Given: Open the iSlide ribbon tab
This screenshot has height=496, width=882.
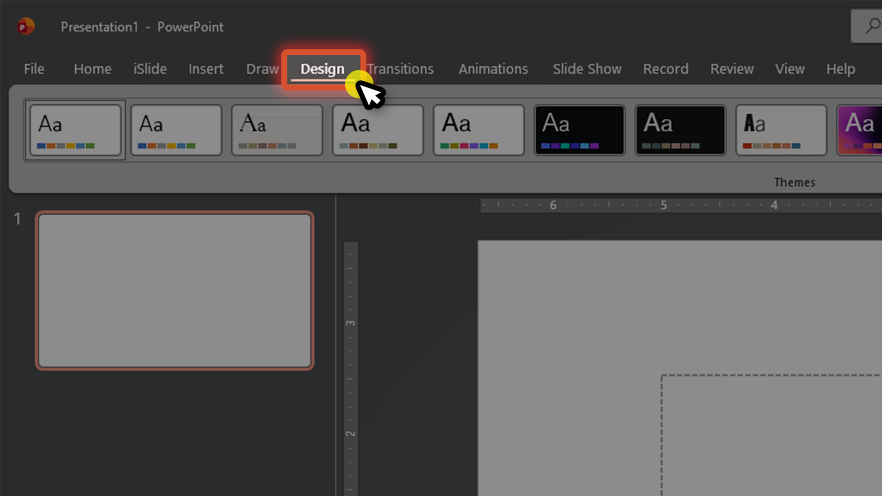Looking at the screenshot, I should pos(150,69).
